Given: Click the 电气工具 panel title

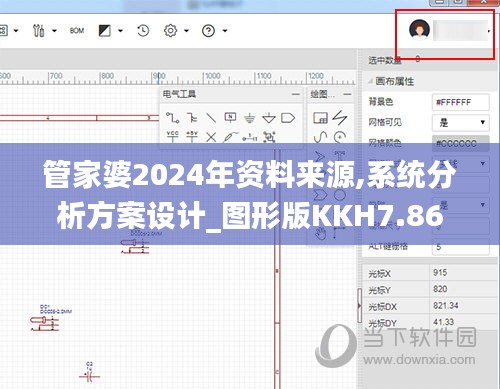Looking at the screenshot, I should [x=179, y=94].
